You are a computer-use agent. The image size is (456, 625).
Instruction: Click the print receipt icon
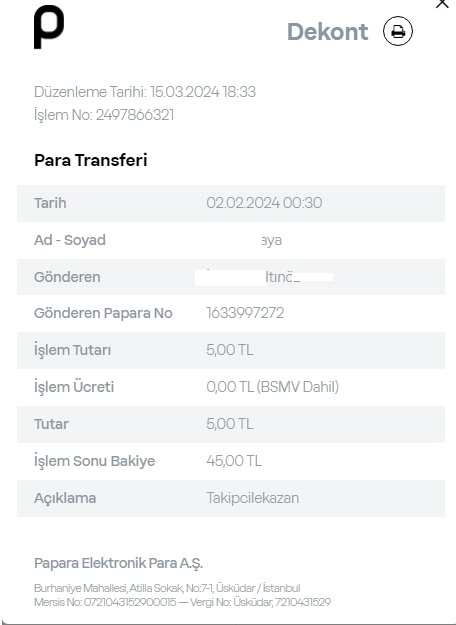(398, 31)
